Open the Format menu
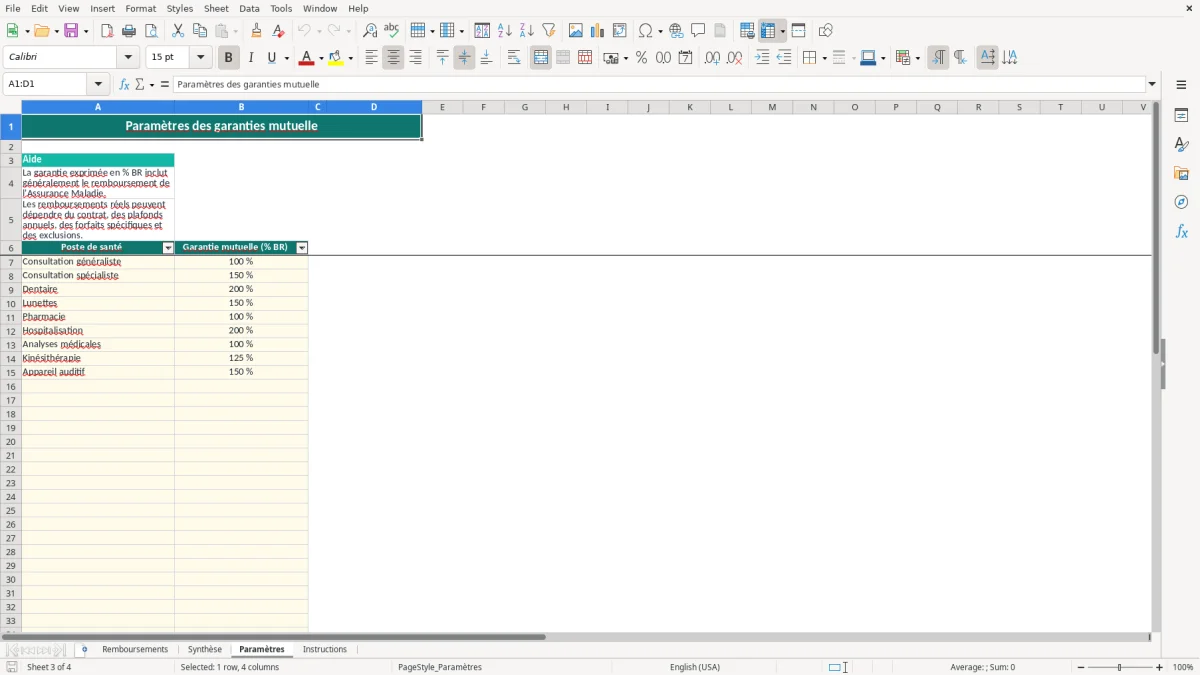This screenshot has width=1200, height=675. [140, 8]
